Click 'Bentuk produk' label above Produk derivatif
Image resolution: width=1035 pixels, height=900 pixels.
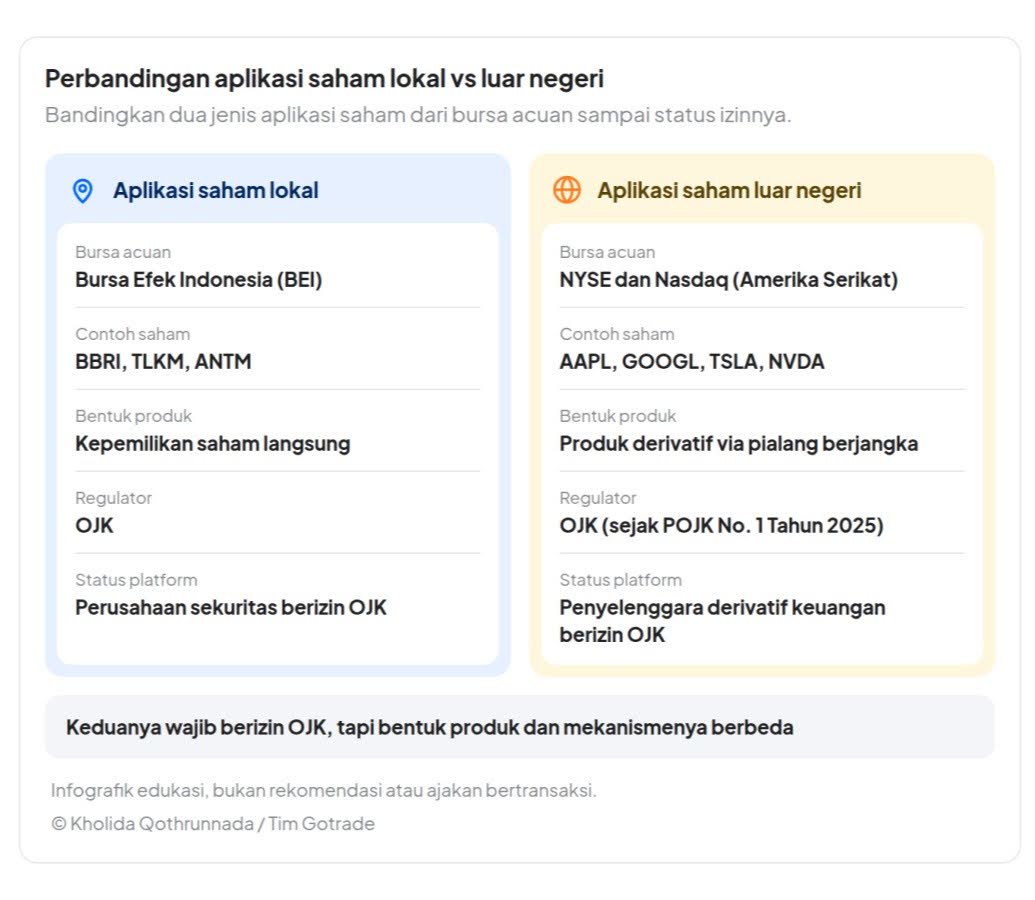click(x=618, y=416)
